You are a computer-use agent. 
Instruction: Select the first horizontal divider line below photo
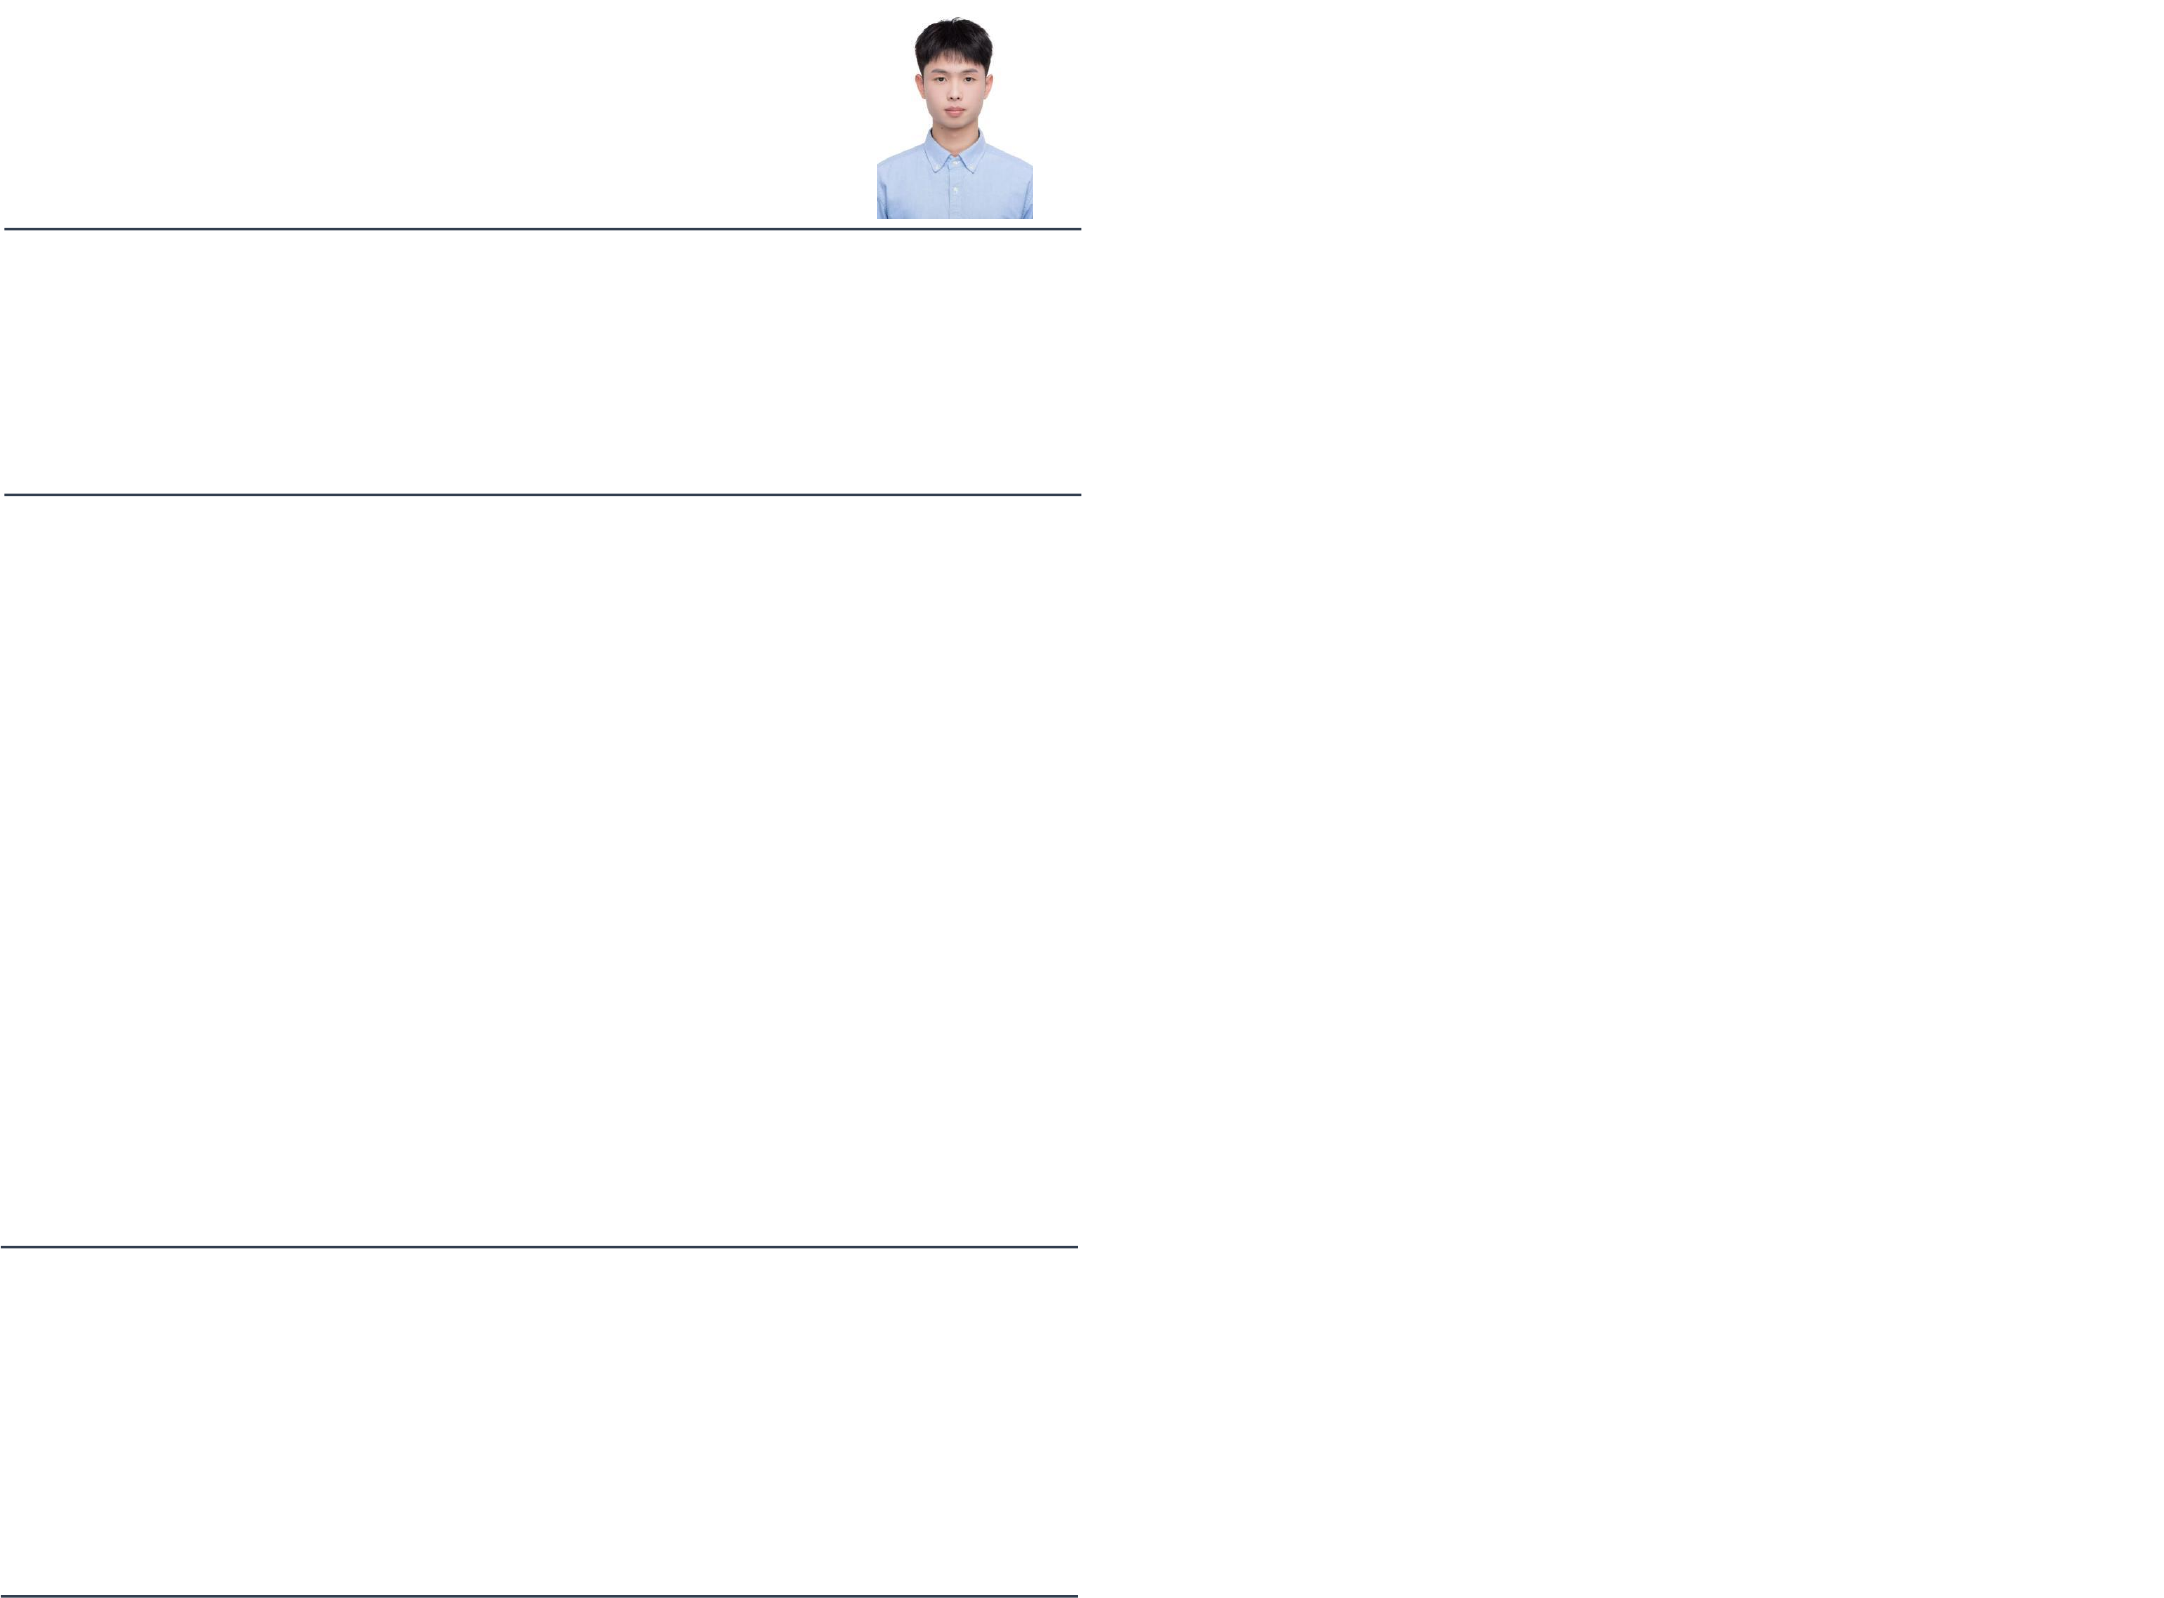[543, 229]
